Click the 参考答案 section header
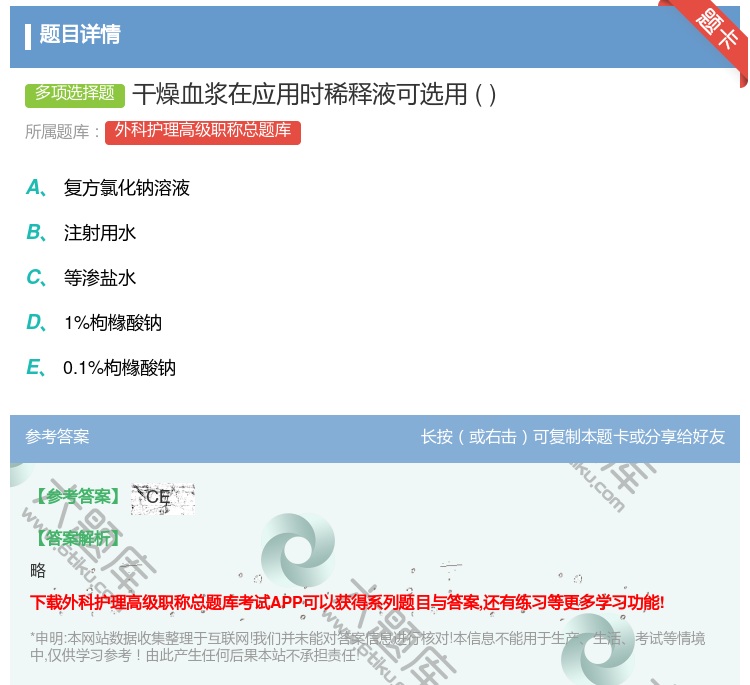The image size is (750, 685). pyautogui.click(x=57, y=437)
